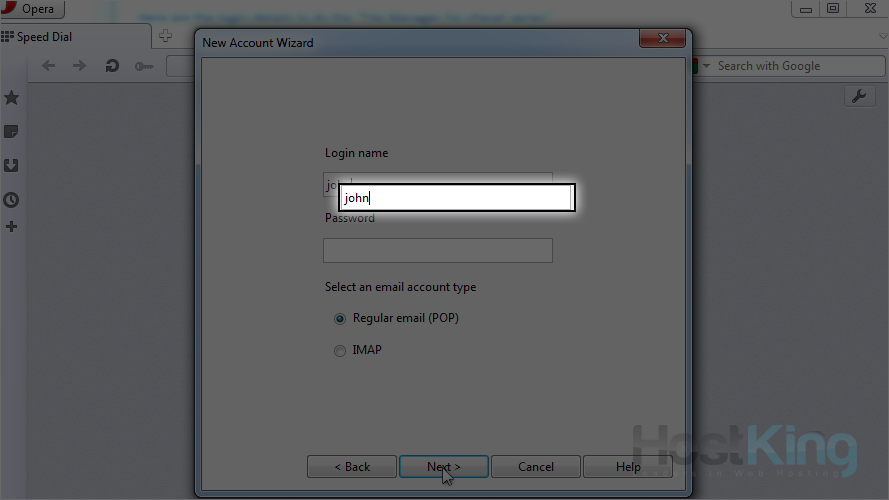Reload the page with the refresh icon

[112, 67]
